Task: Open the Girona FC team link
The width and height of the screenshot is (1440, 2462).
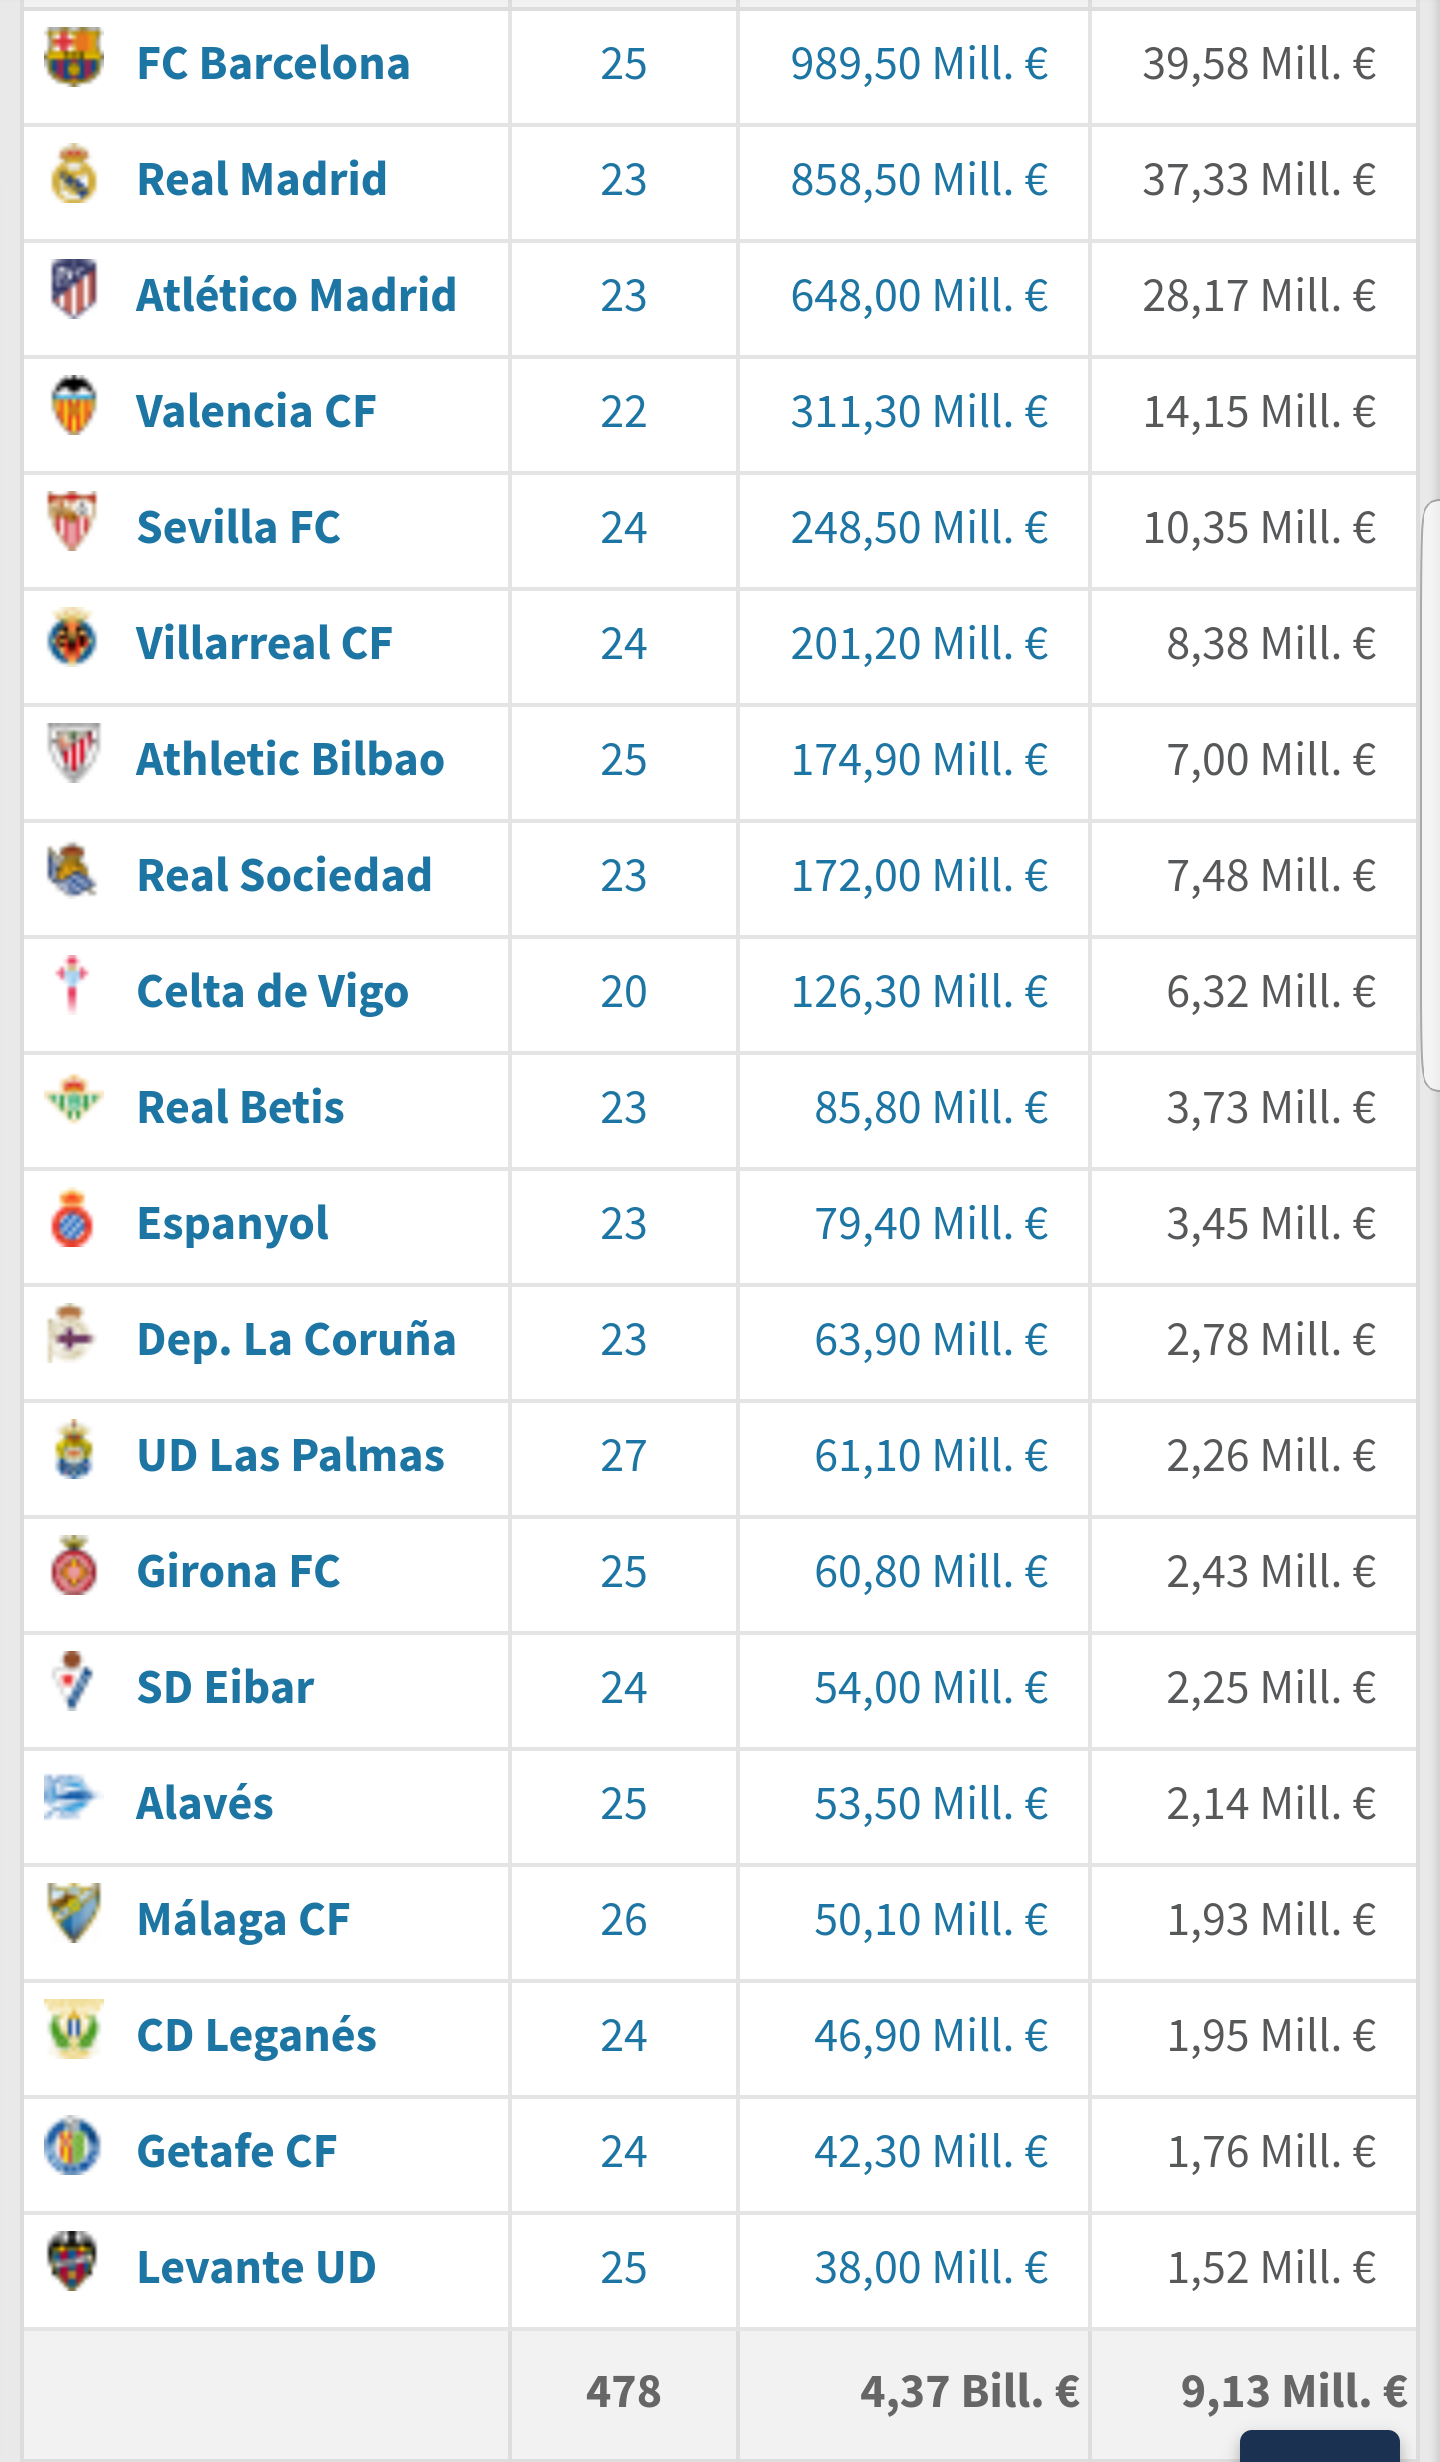Action: click(238, 1572)
